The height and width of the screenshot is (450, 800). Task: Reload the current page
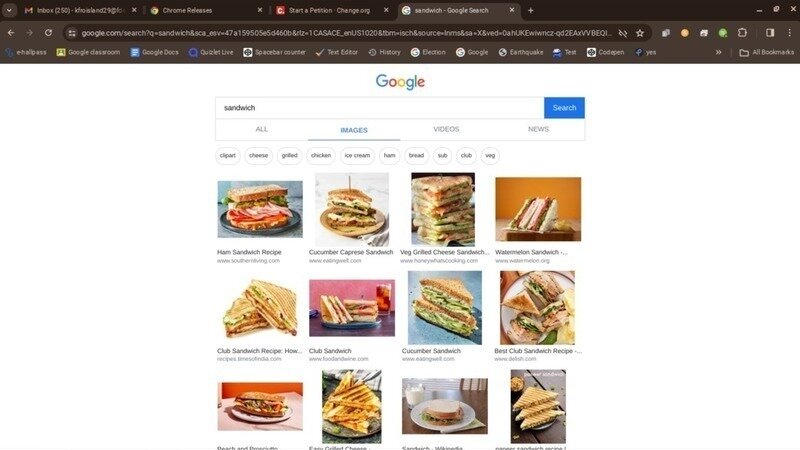(50, 33)
